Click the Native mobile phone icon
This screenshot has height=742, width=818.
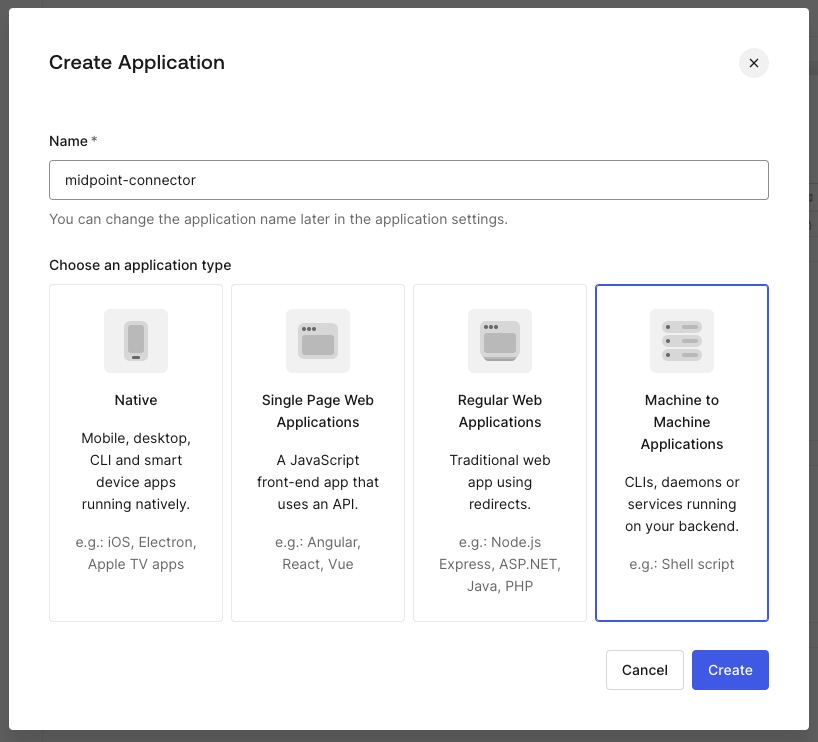click(136, 341)
